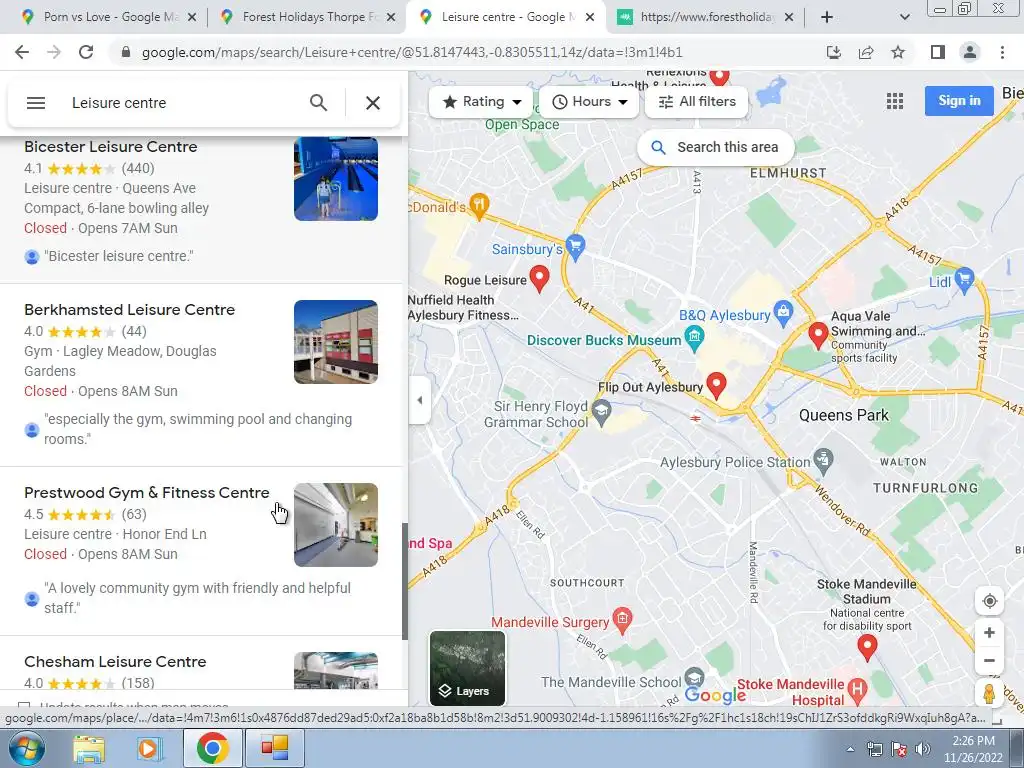Open the Rating filter dropdown
The height and width of the screenshot is (768, 1024).
[481, 102]
